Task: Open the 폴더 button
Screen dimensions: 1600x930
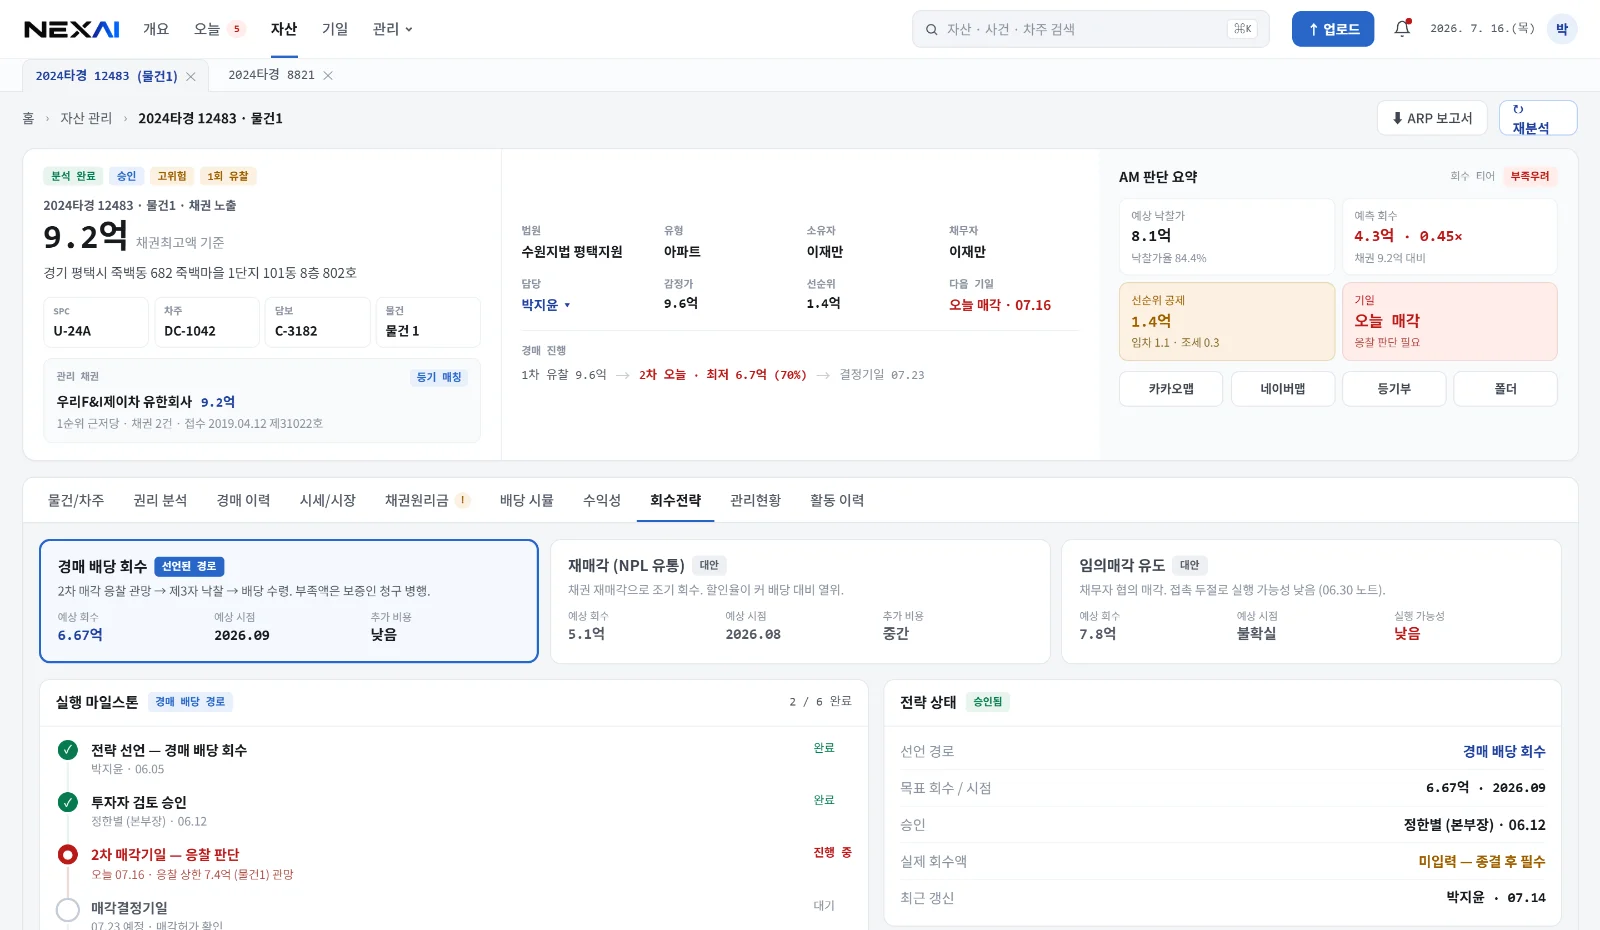Action: coord(1505,389)
